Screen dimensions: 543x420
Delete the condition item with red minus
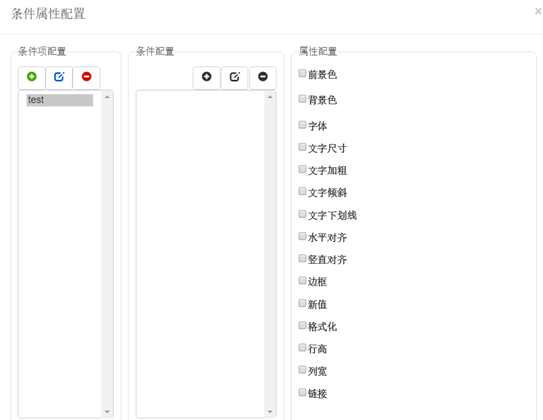[87, 77]
